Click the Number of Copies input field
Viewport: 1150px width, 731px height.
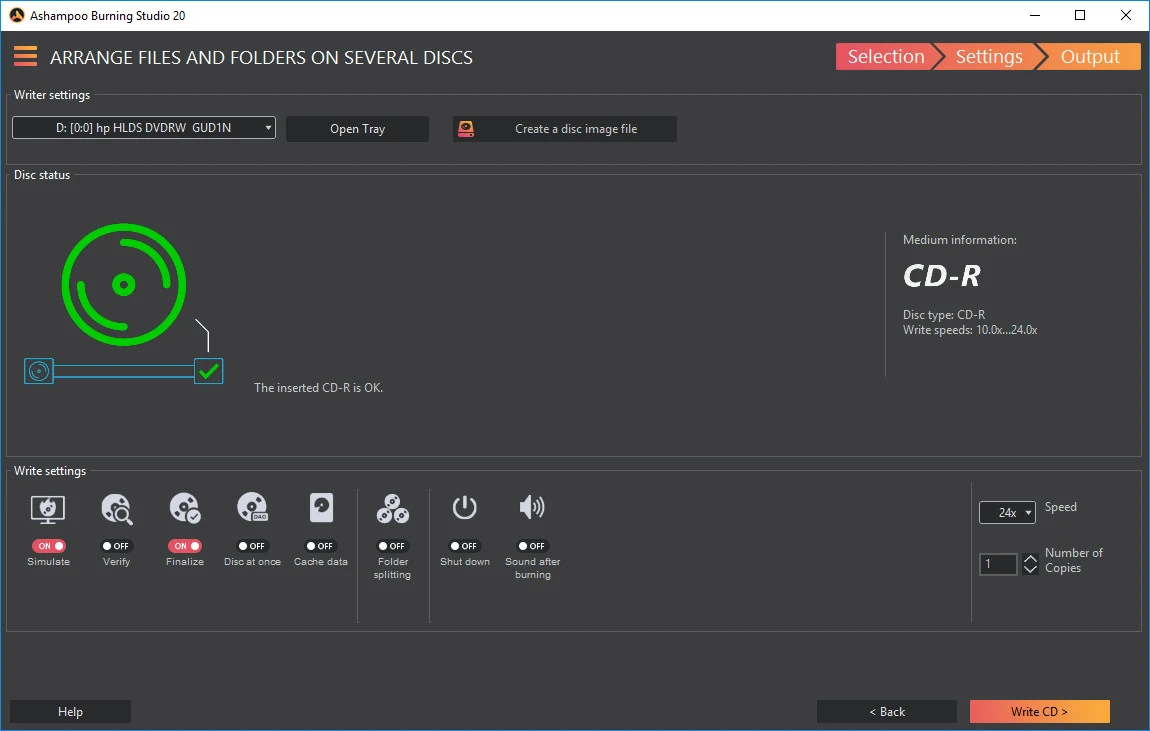997,565
